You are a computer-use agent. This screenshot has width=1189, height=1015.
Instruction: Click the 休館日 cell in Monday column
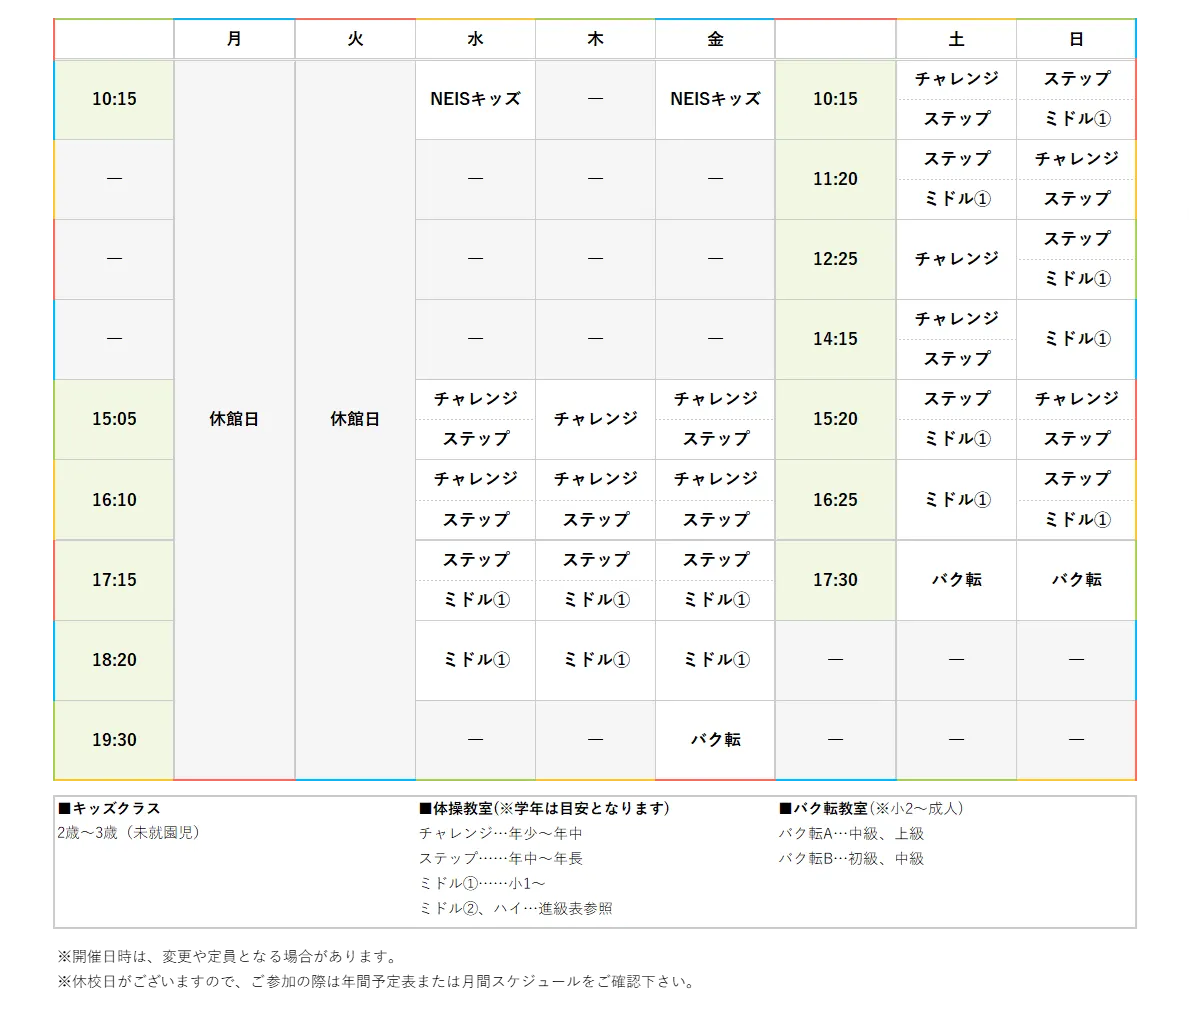pos(234,419)
